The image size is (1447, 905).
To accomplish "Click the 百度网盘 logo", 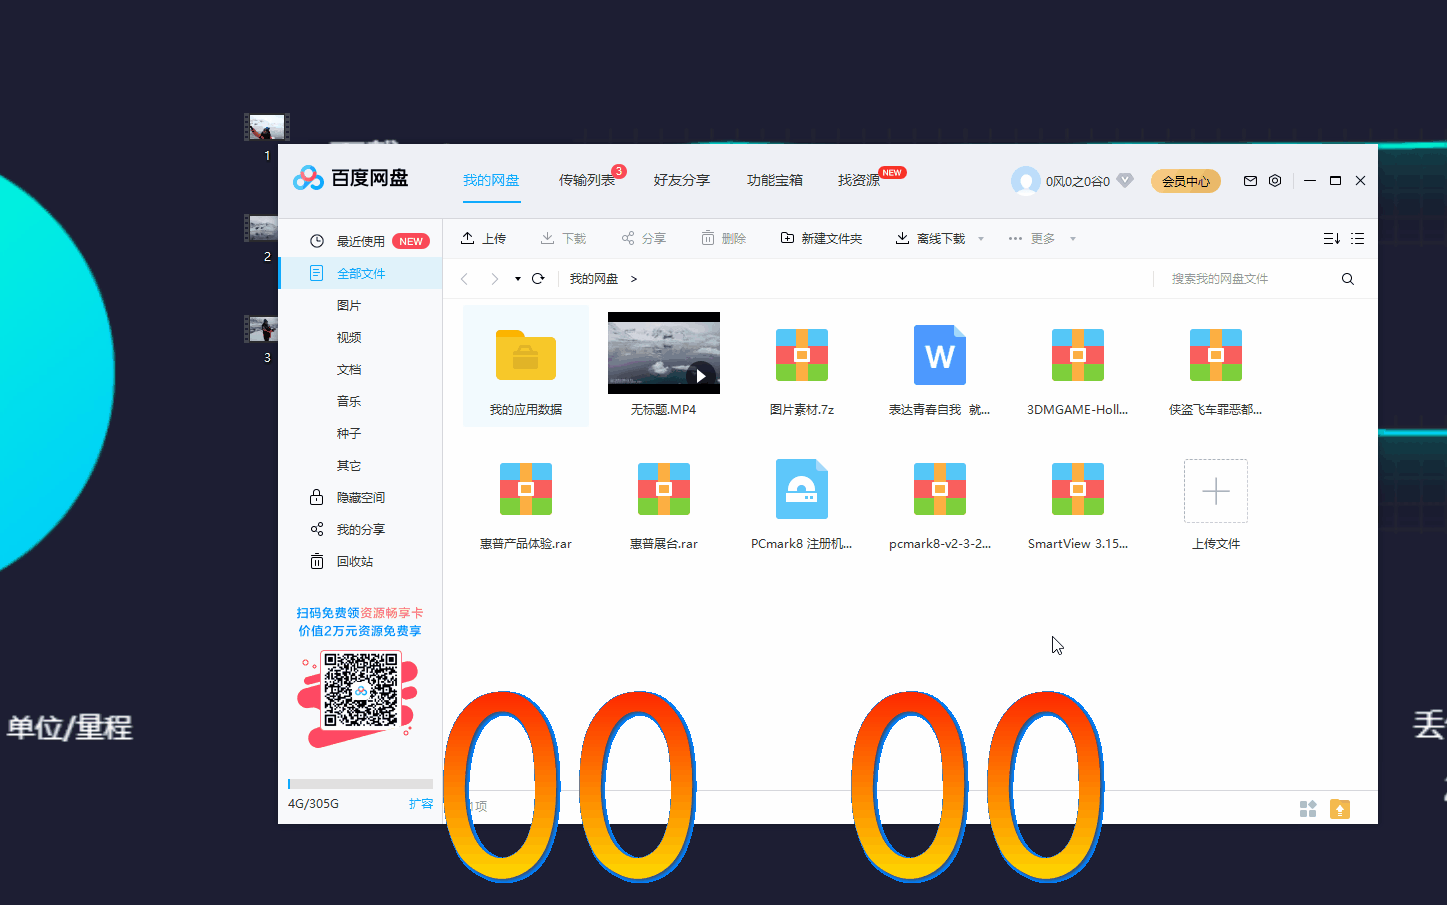I will pyautogui.click(x=351, y=178).
